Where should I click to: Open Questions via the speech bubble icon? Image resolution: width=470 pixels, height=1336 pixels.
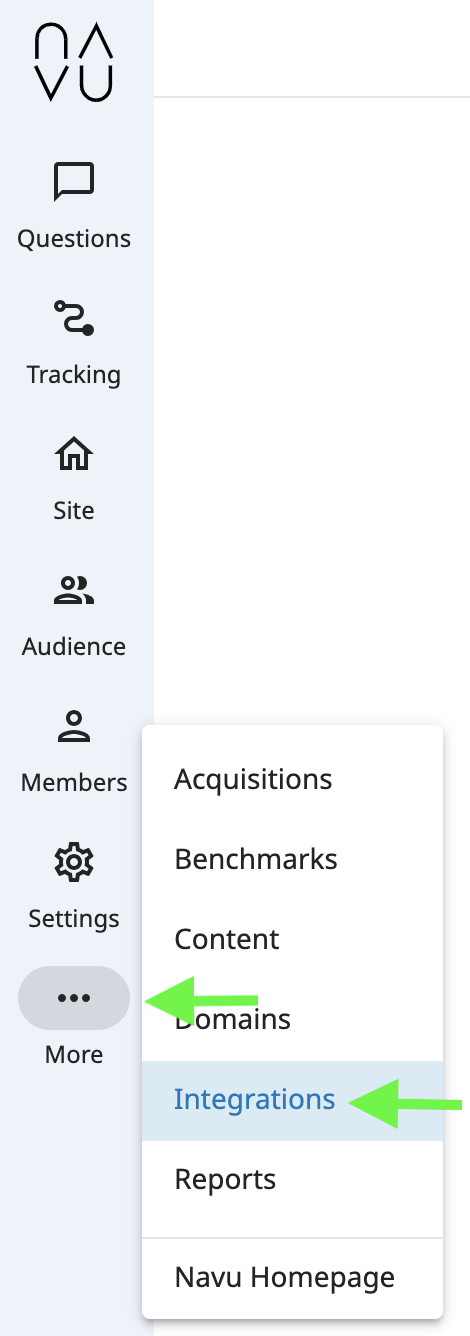pos(74,182)
